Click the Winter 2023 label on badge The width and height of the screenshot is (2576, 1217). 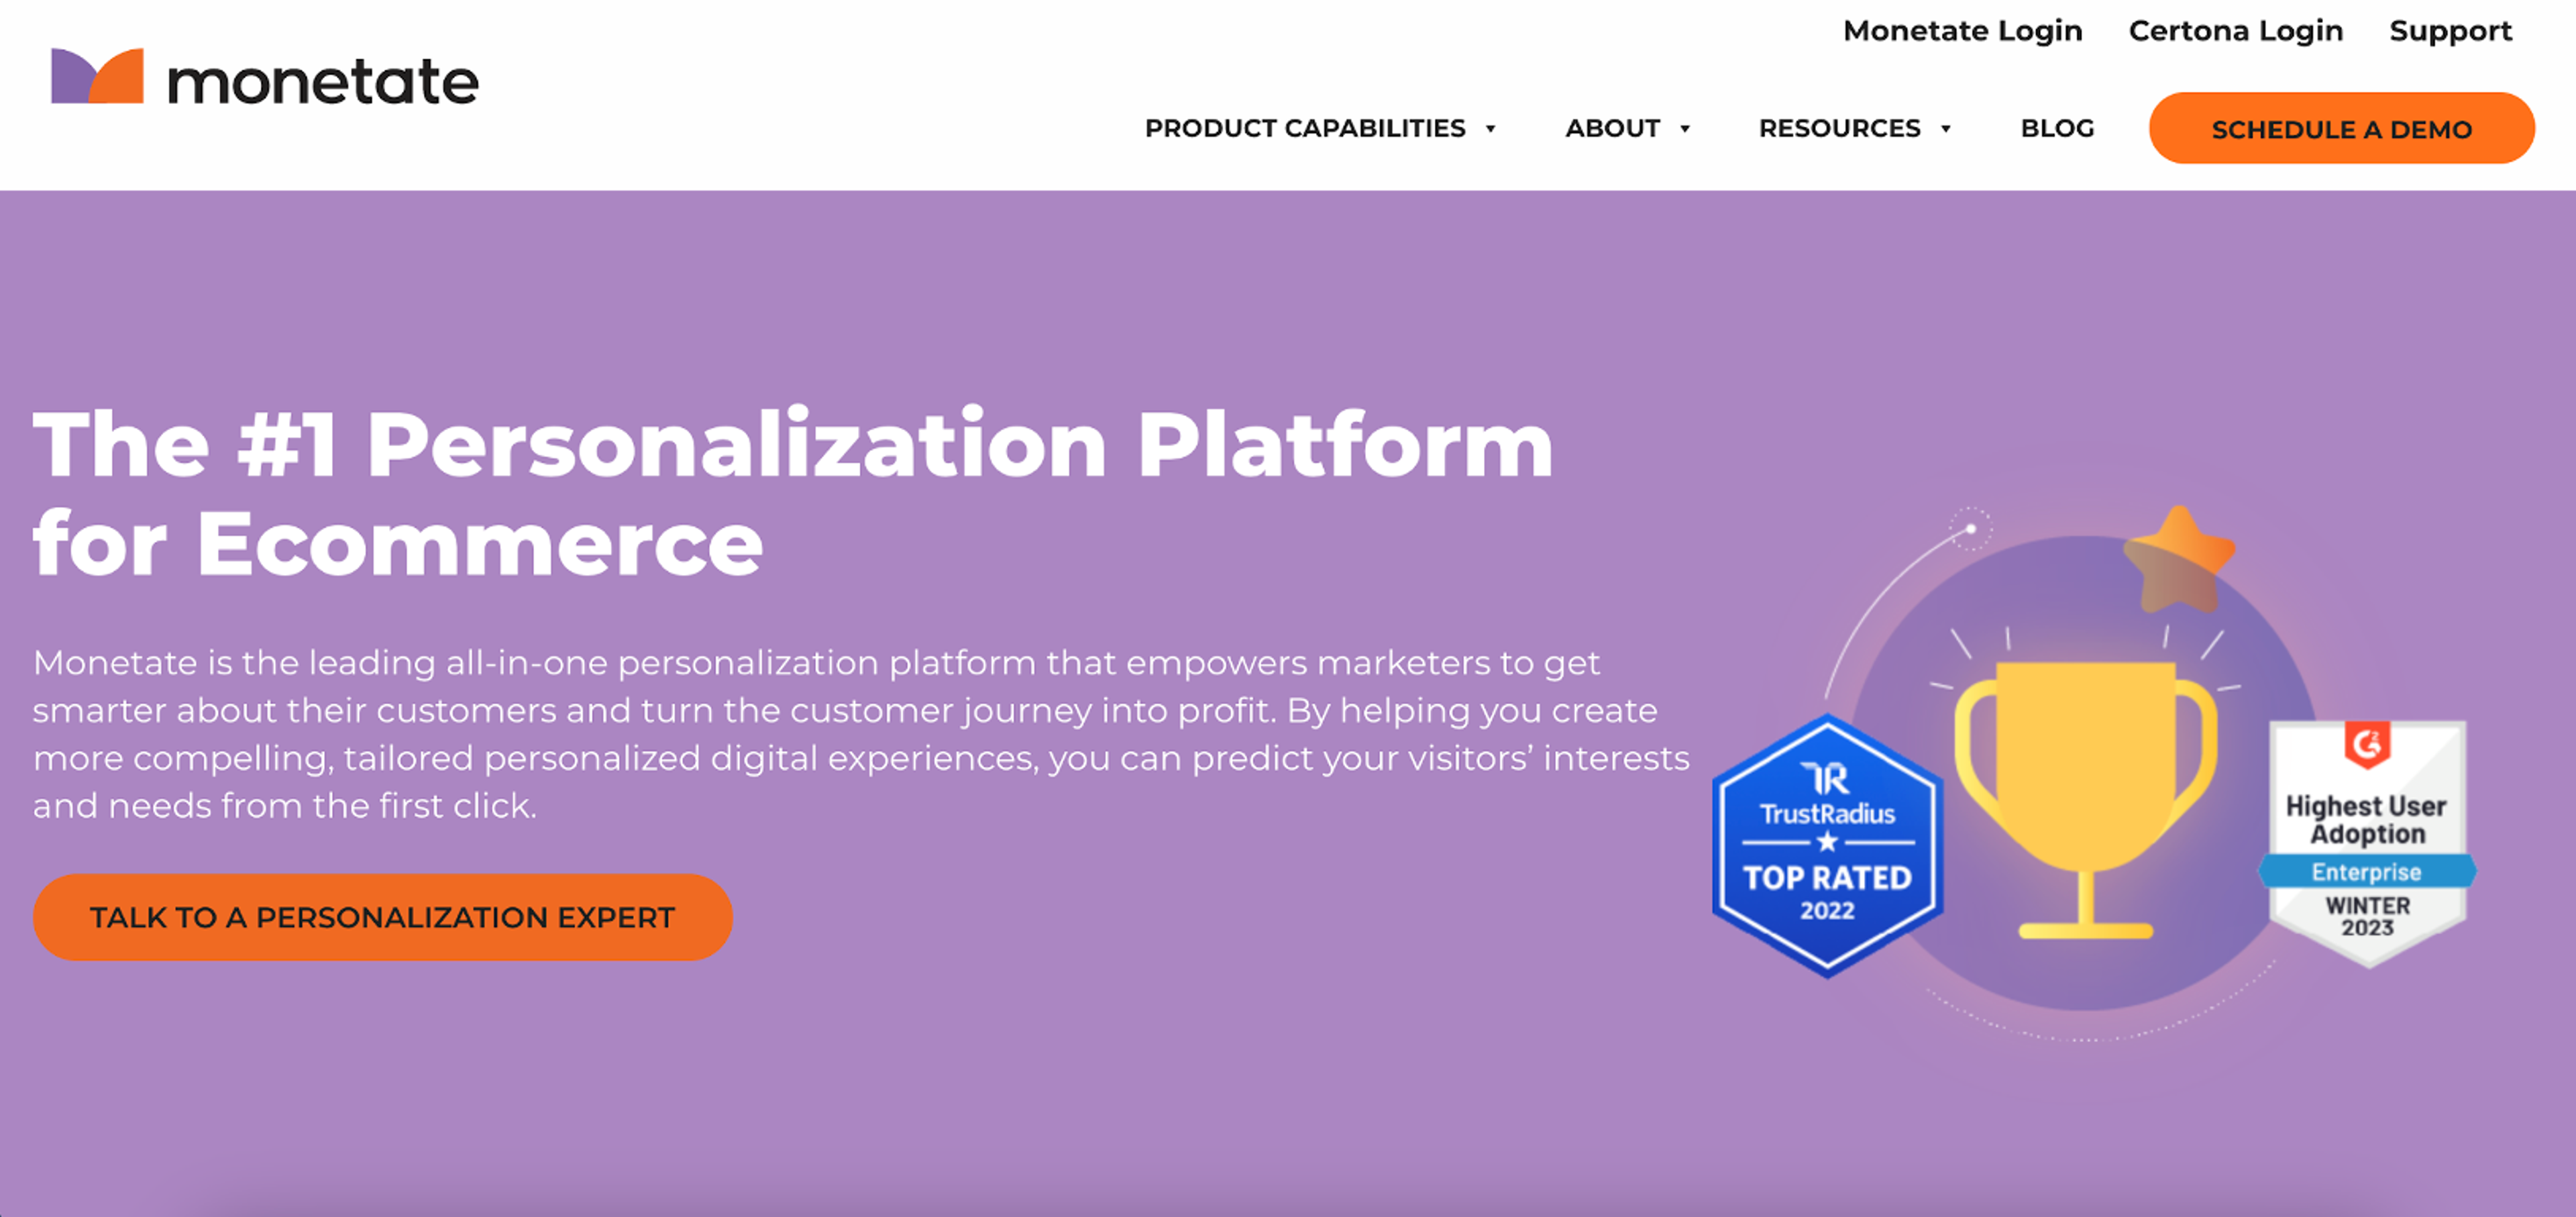click(2366, 917)
